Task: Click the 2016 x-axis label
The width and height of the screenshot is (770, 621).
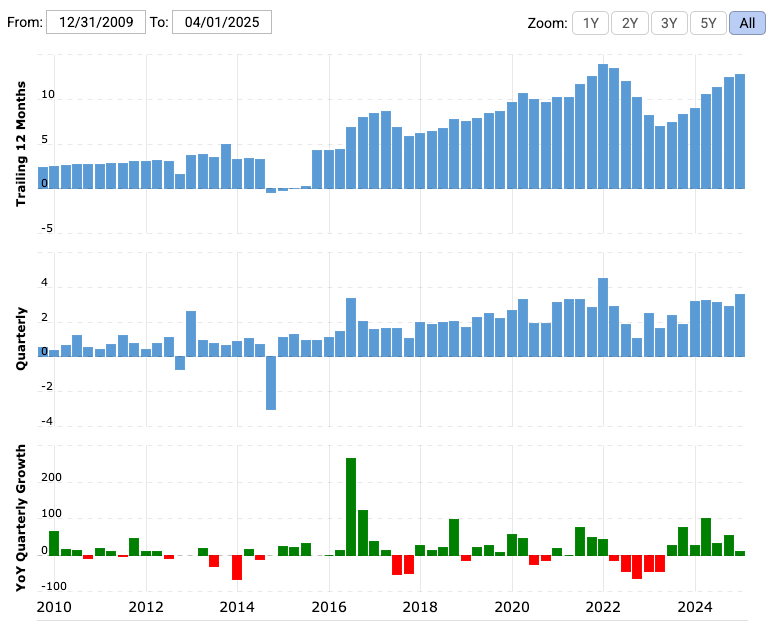Action: pyautogui.click(x=329, y=607)
